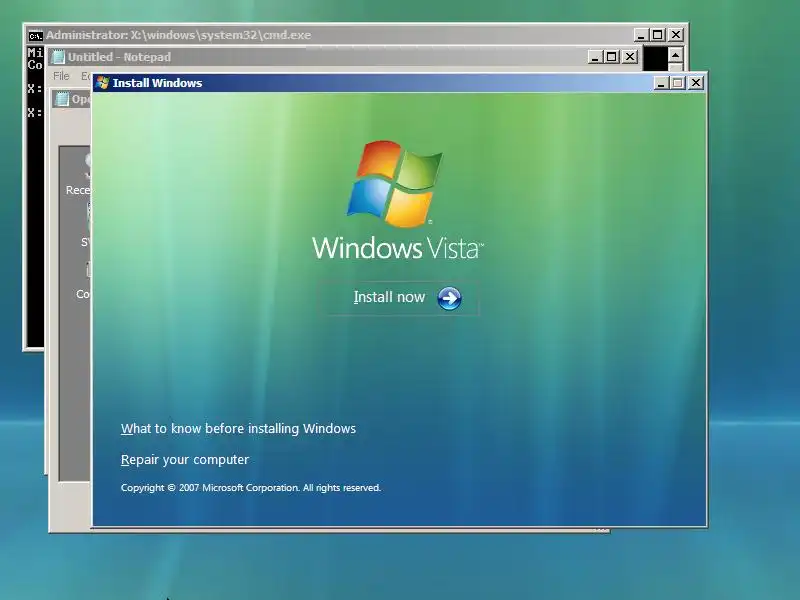Viewport: 800px width, 600px height.
Task: Click the Open dialog's notepad icon behind Install Windows
Action: click(62, 99)
